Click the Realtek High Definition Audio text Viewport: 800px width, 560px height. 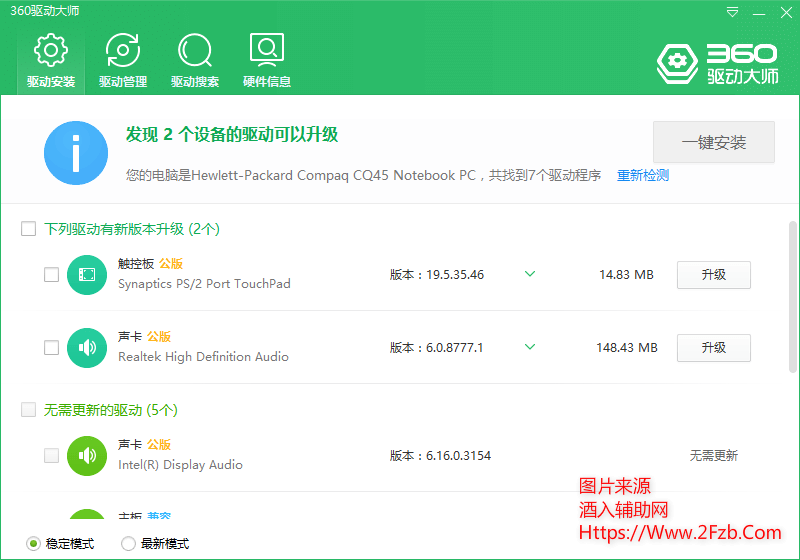point(203,357)
